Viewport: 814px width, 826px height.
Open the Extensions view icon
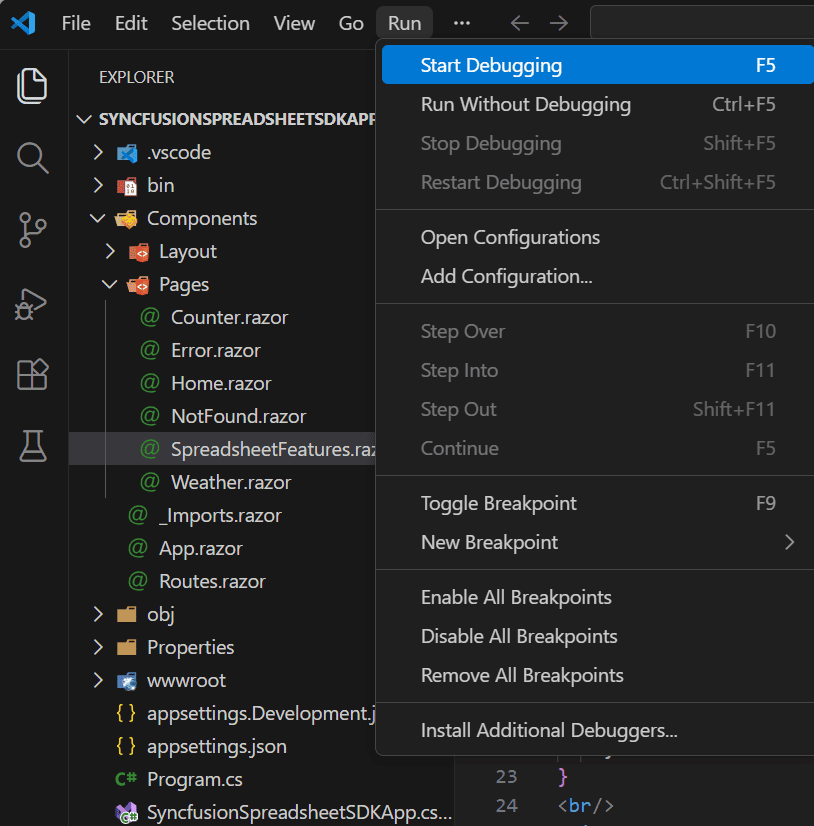point(33,375)
